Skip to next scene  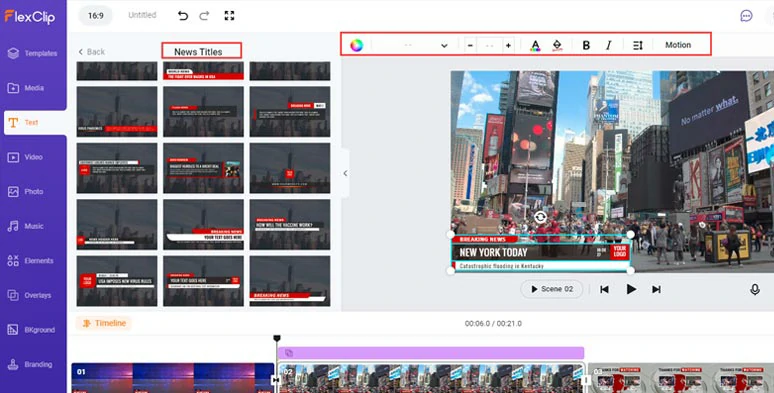656,289
